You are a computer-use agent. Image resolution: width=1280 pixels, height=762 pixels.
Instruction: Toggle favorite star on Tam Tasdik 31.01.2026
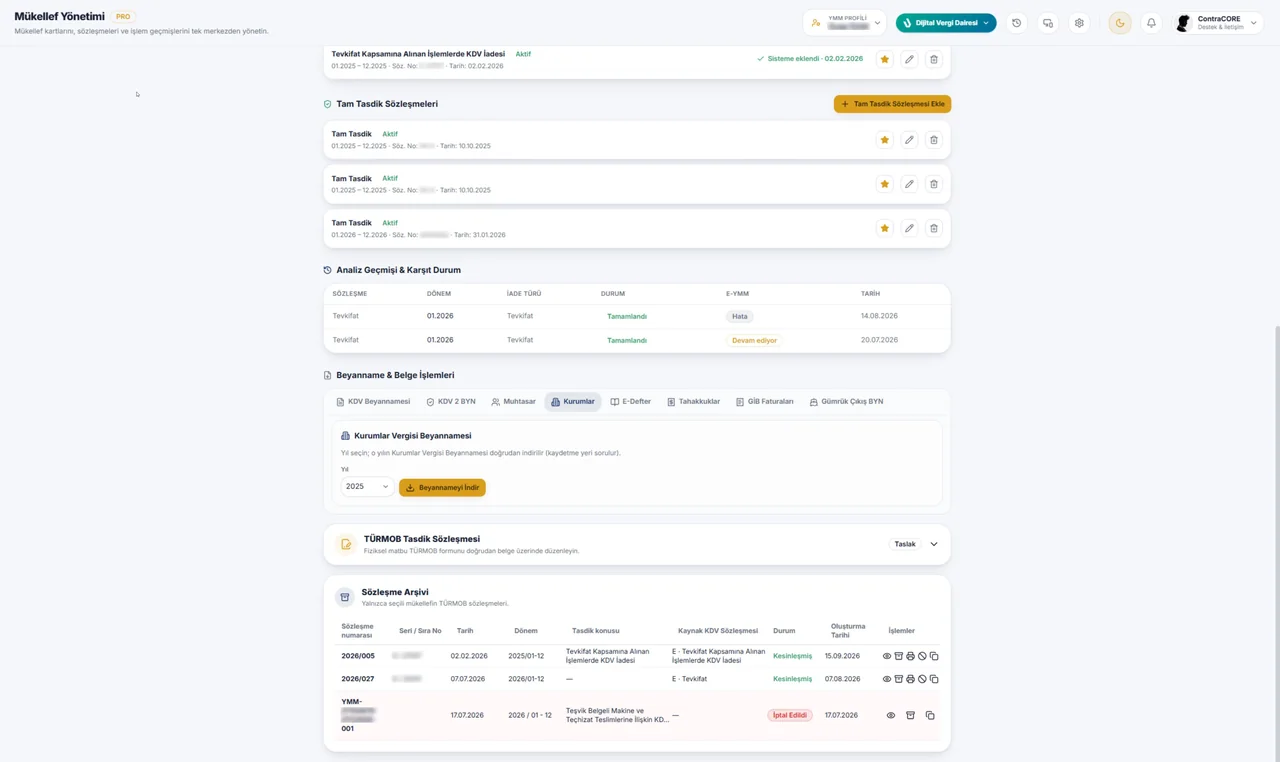point(884,228)
